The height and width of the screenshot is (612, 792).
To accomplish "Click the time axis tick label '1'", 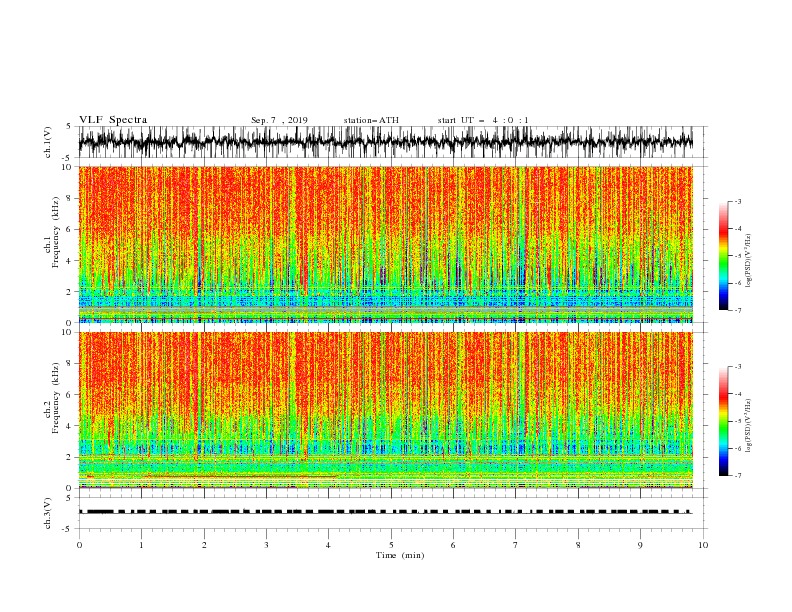I will click(142, 545).
